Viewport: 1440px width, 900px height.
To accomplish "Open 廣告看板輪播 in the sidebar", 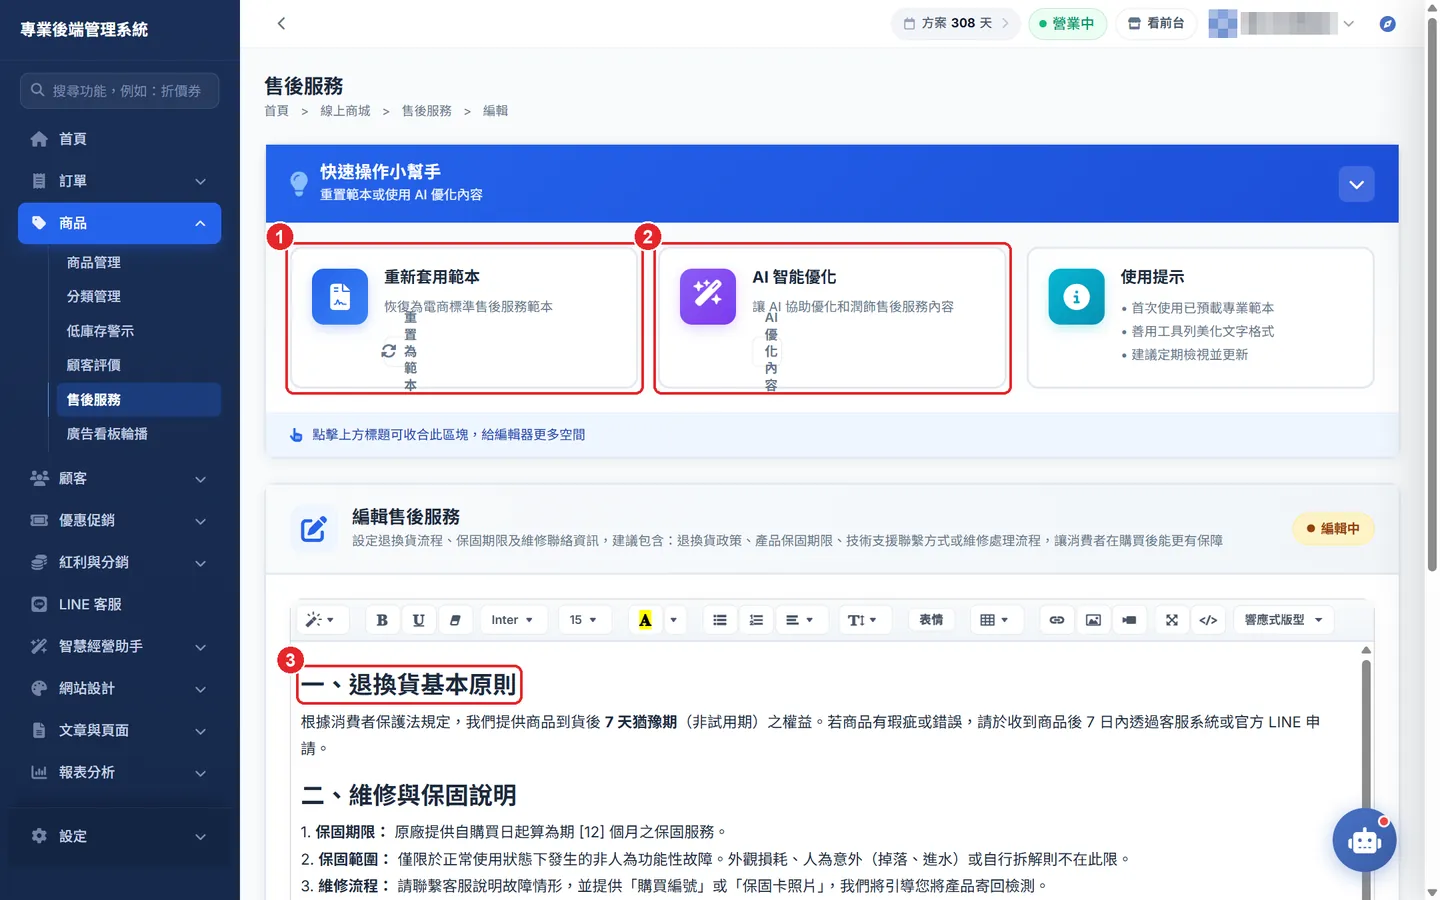I will click(x=107, y=434).
